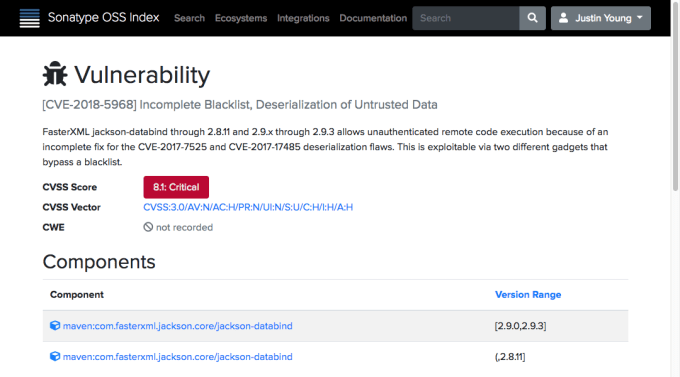Image resolution: width=680 pixels, height=377 pixels.
Task: Click the Sonatype OSS Index title text
Action: tap(104, 17)
